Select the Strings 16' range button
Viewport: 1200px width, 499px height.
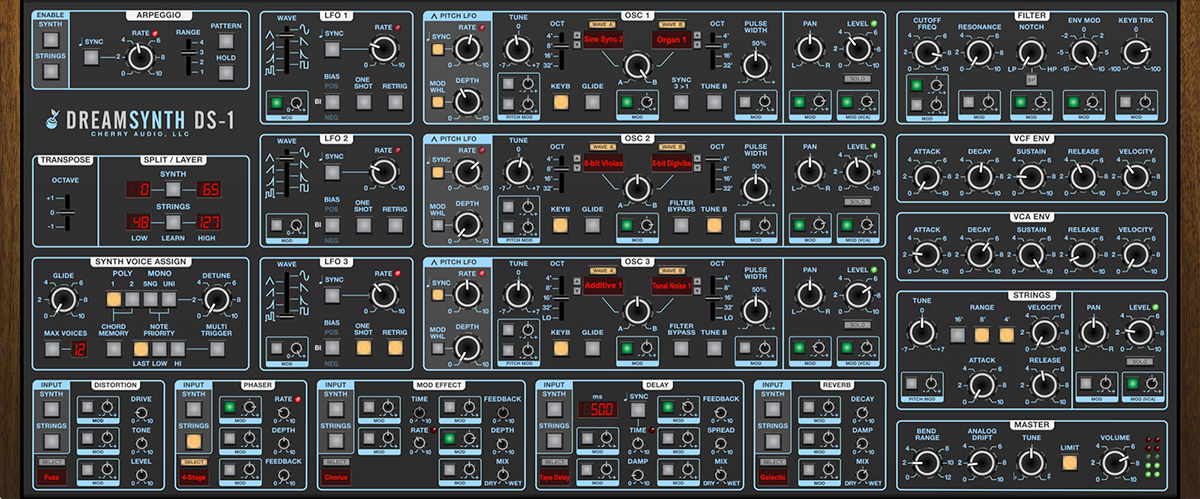pos(959,335)
